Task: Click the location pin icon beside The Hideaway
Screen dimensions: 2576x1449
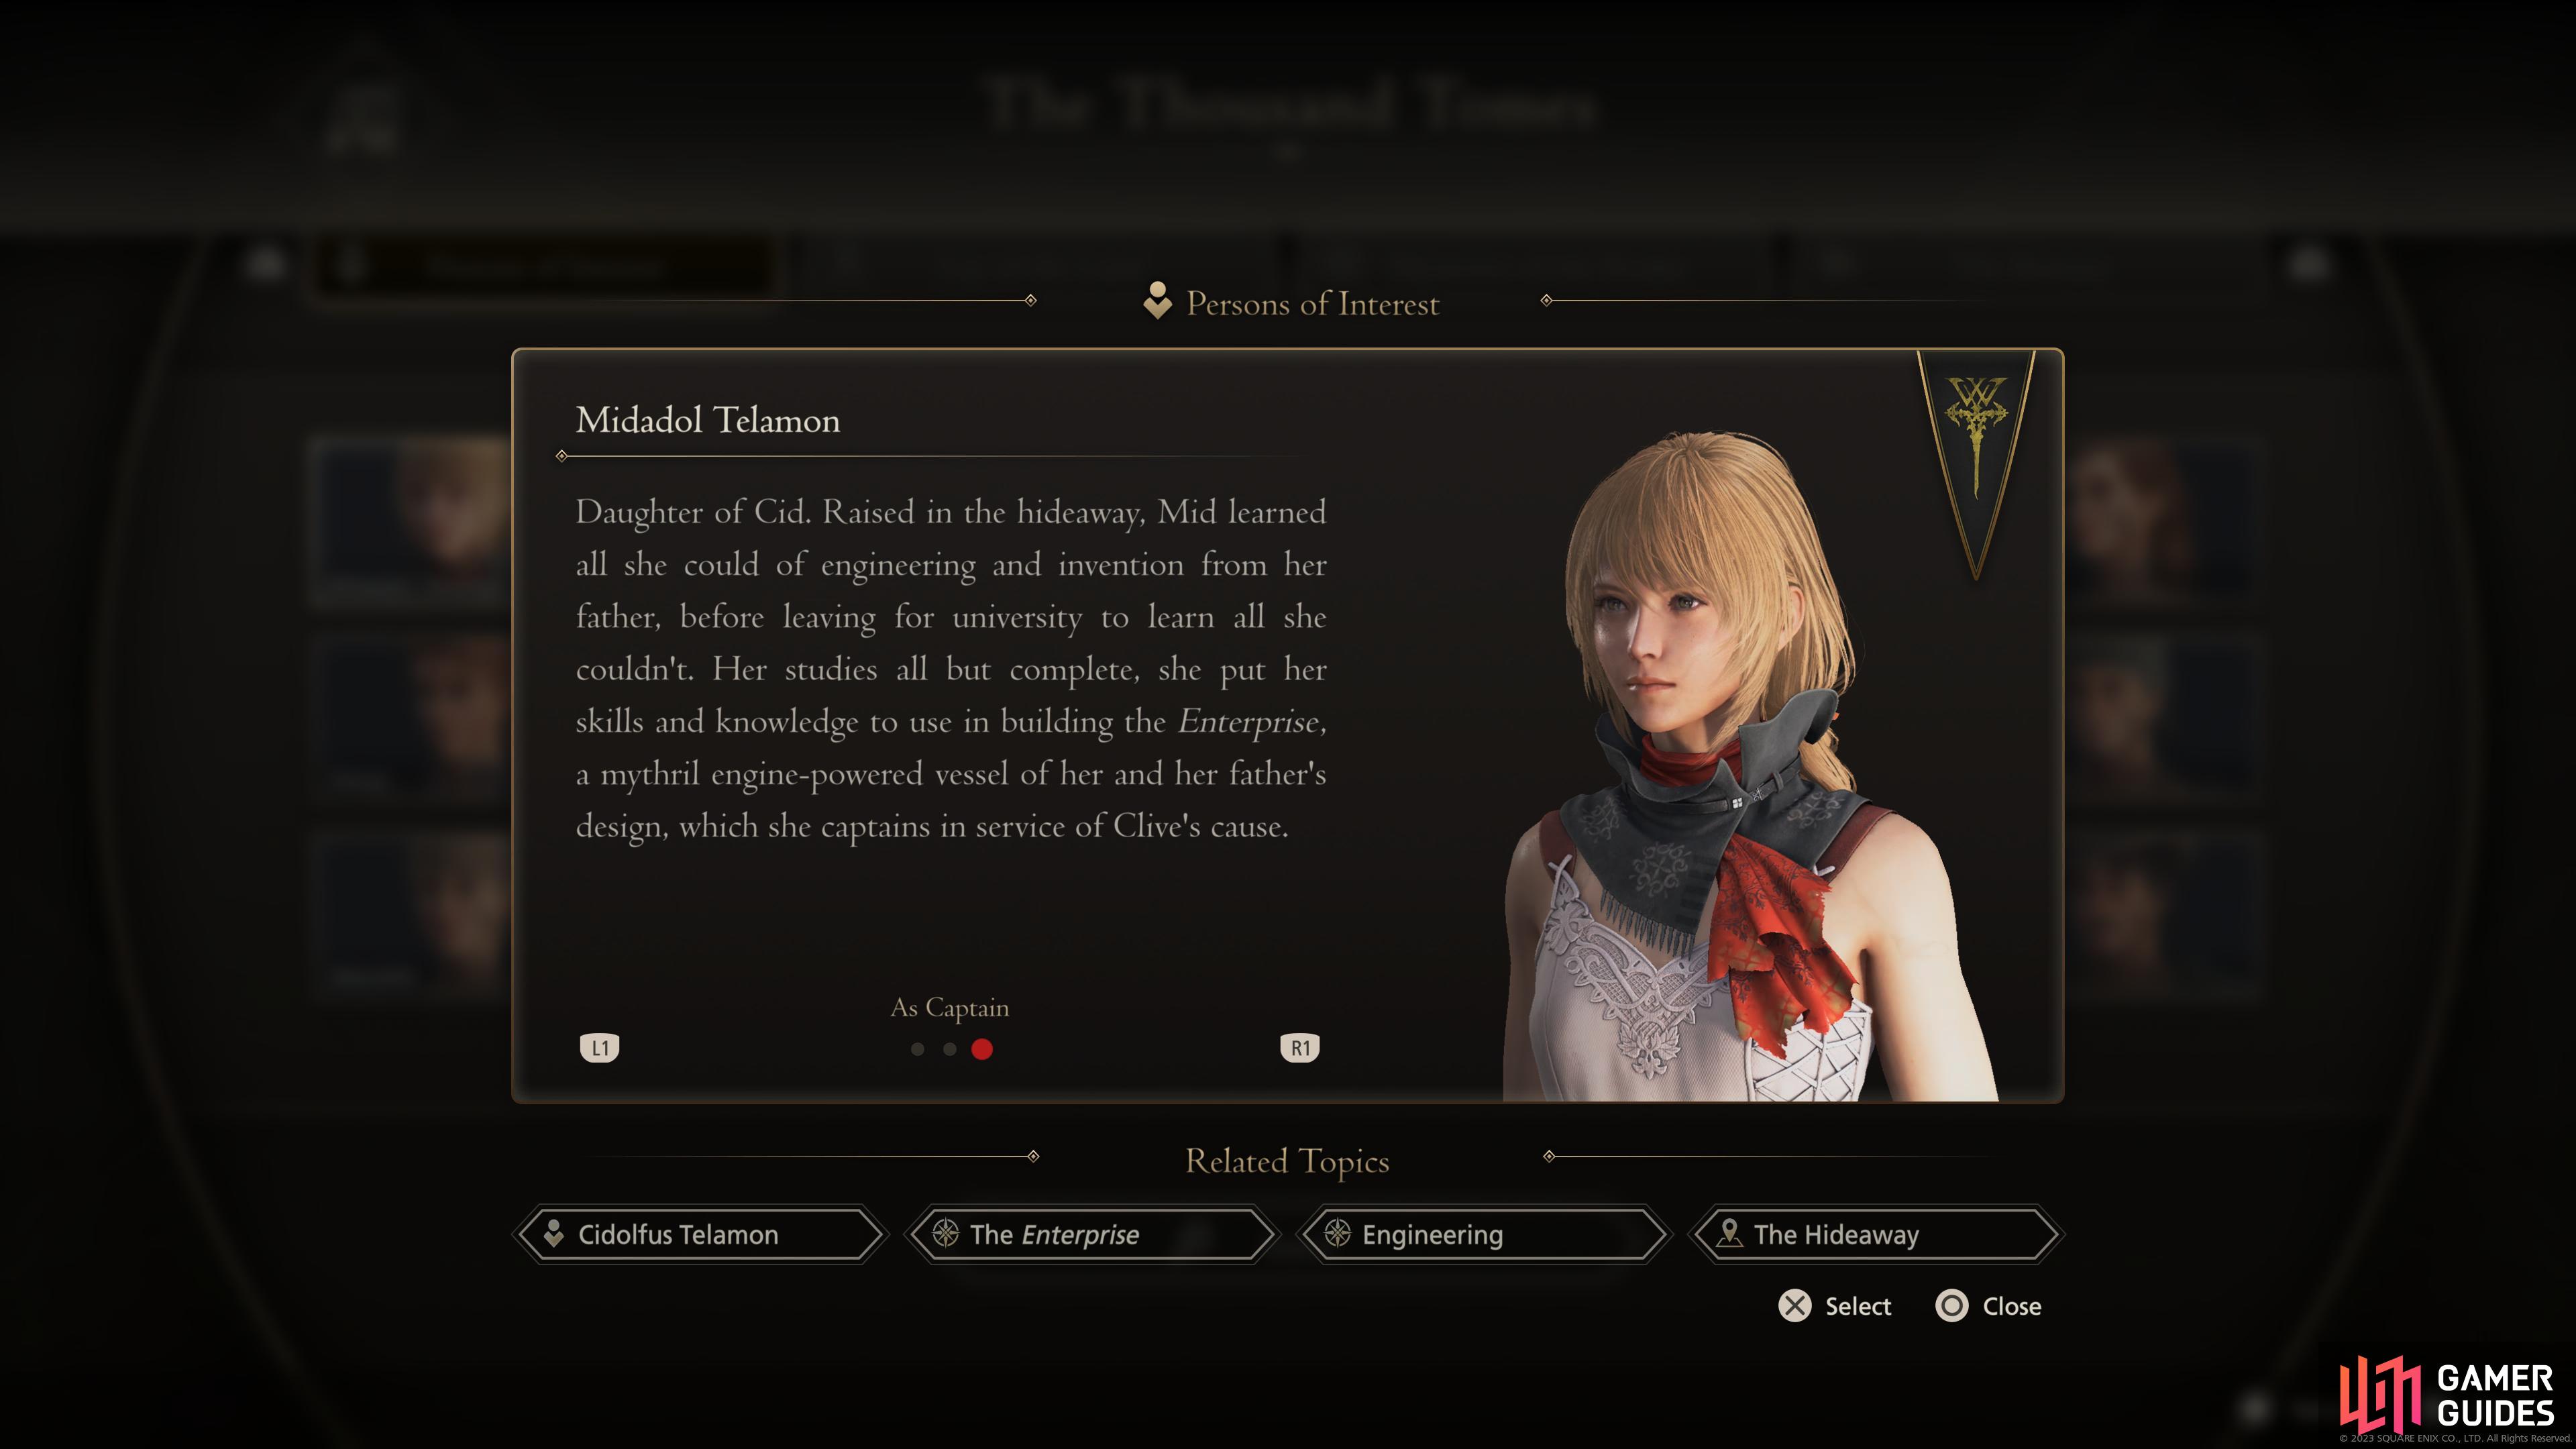Action: coord(1729,1234)
